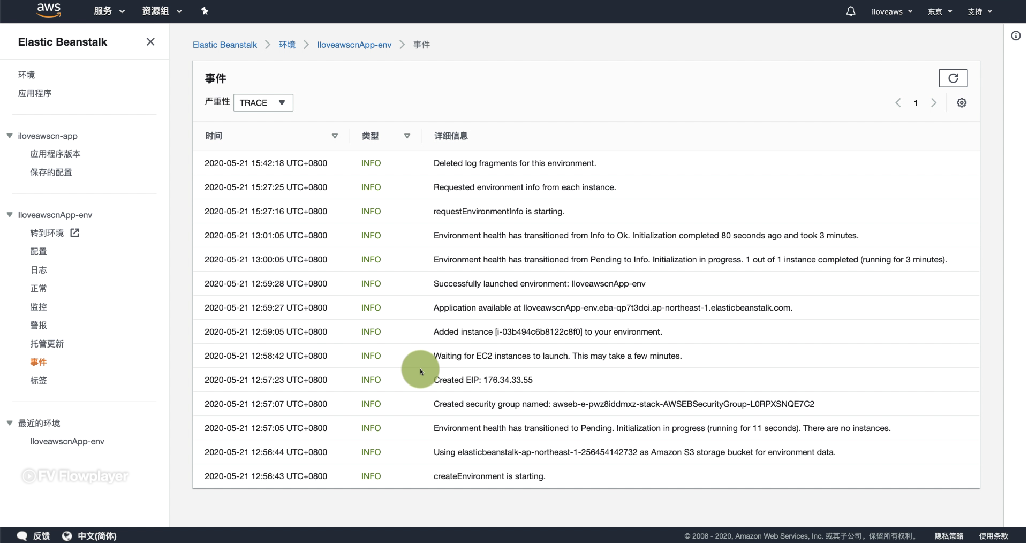This screenshot has width=1026, height=543.
Task: Open 应用程序版本 in sidebar
Action: [55, 154]
